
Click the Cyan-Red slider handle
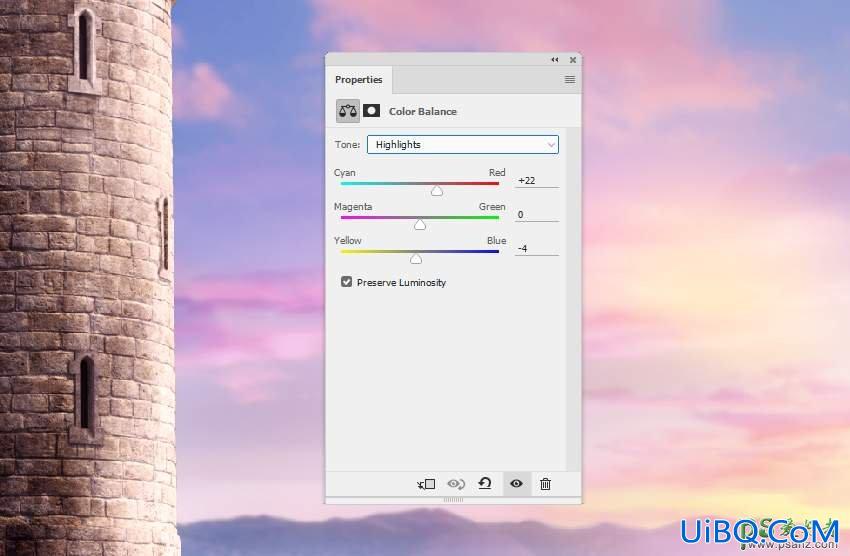tap(436, 191)
